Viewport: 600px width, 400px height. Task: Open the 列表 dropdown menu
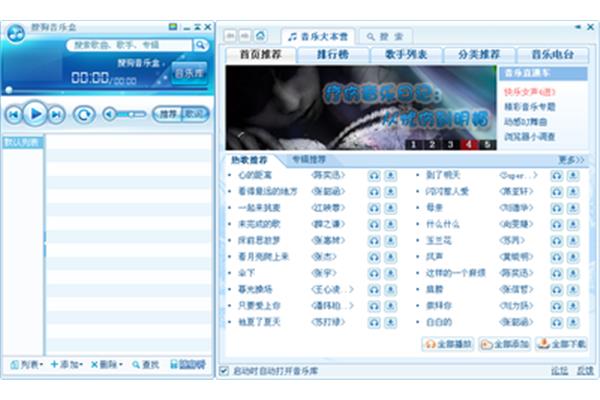(x=27, y=365)
